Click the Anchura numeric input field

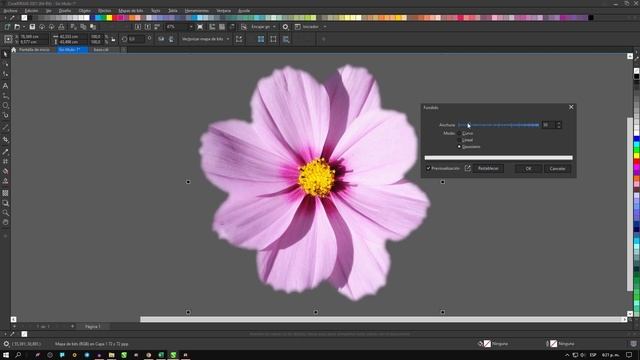point(548,125)
